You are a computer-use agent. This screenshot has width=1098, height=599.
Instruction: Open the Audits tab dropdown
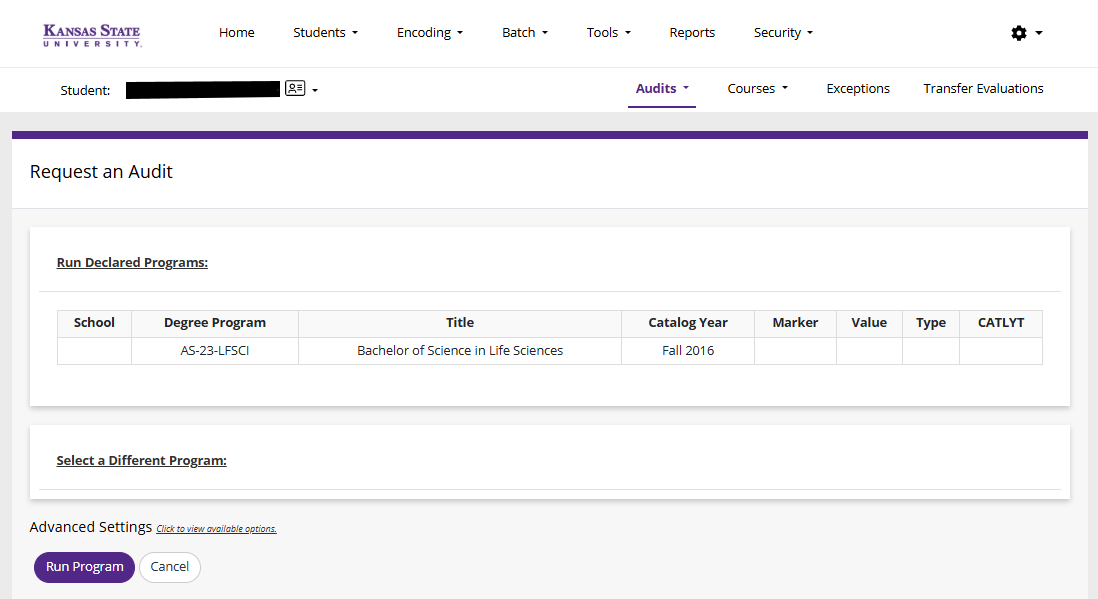tap(662, 89)
